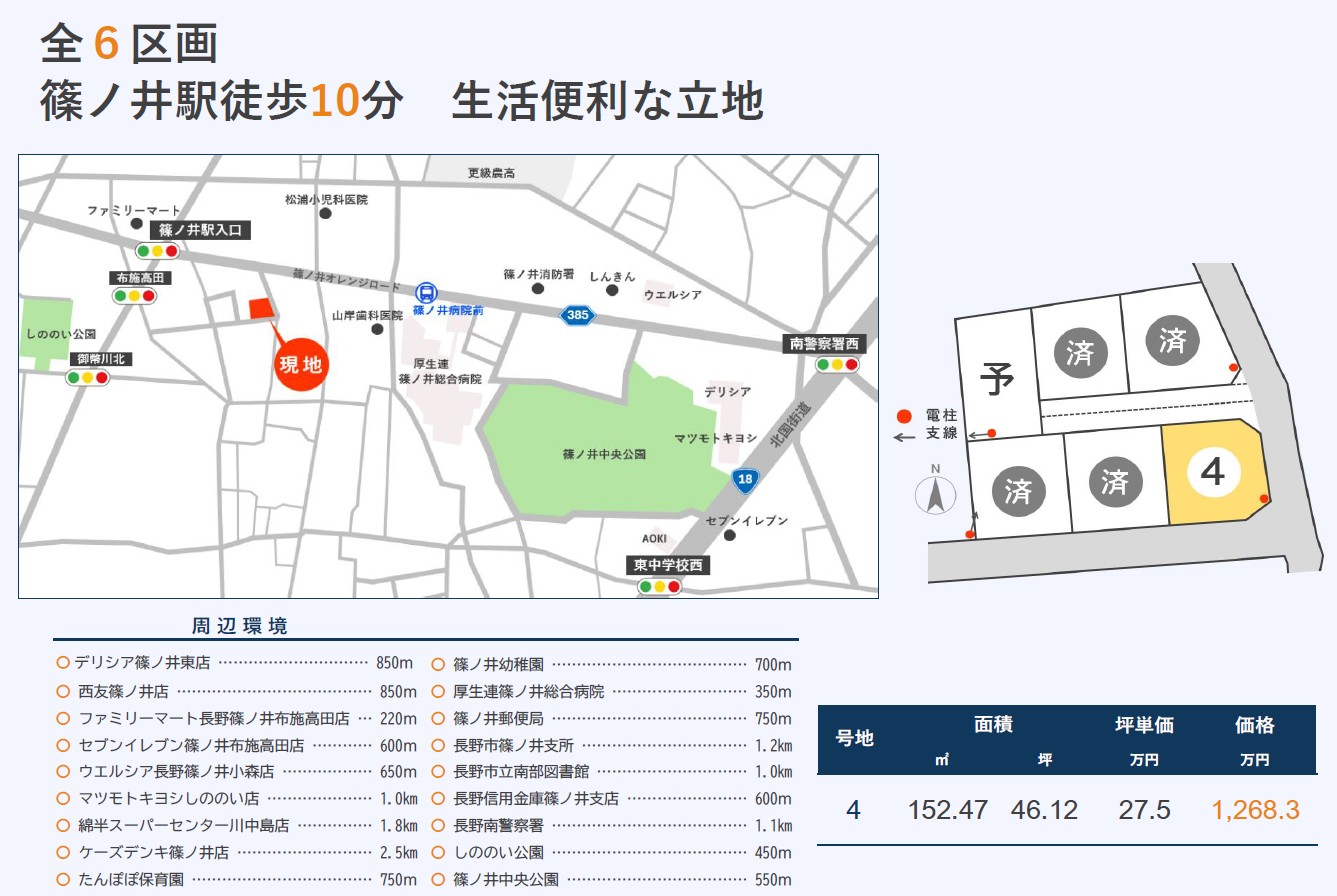Click the blue bus stop icon

click(427, 292)
